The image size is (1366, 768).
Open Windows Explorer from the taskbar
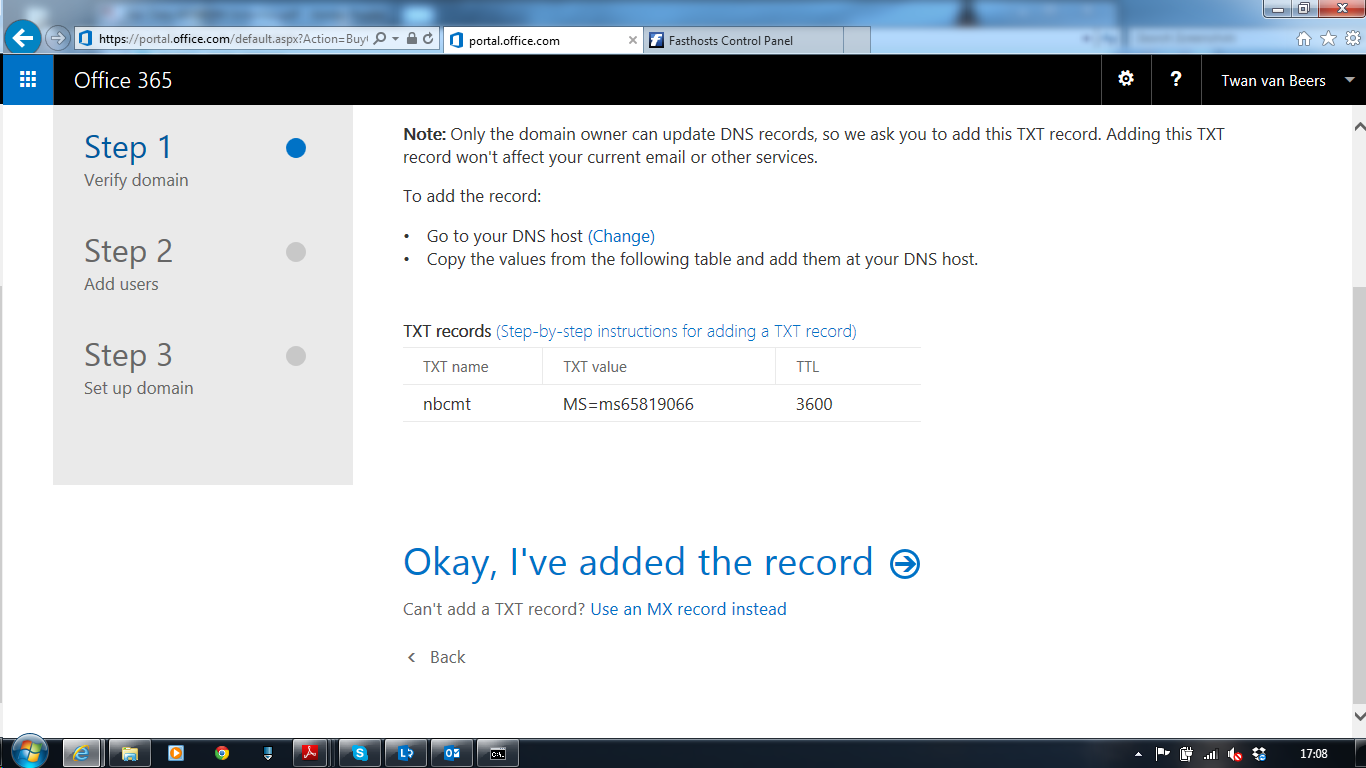(x=129, y=753)
